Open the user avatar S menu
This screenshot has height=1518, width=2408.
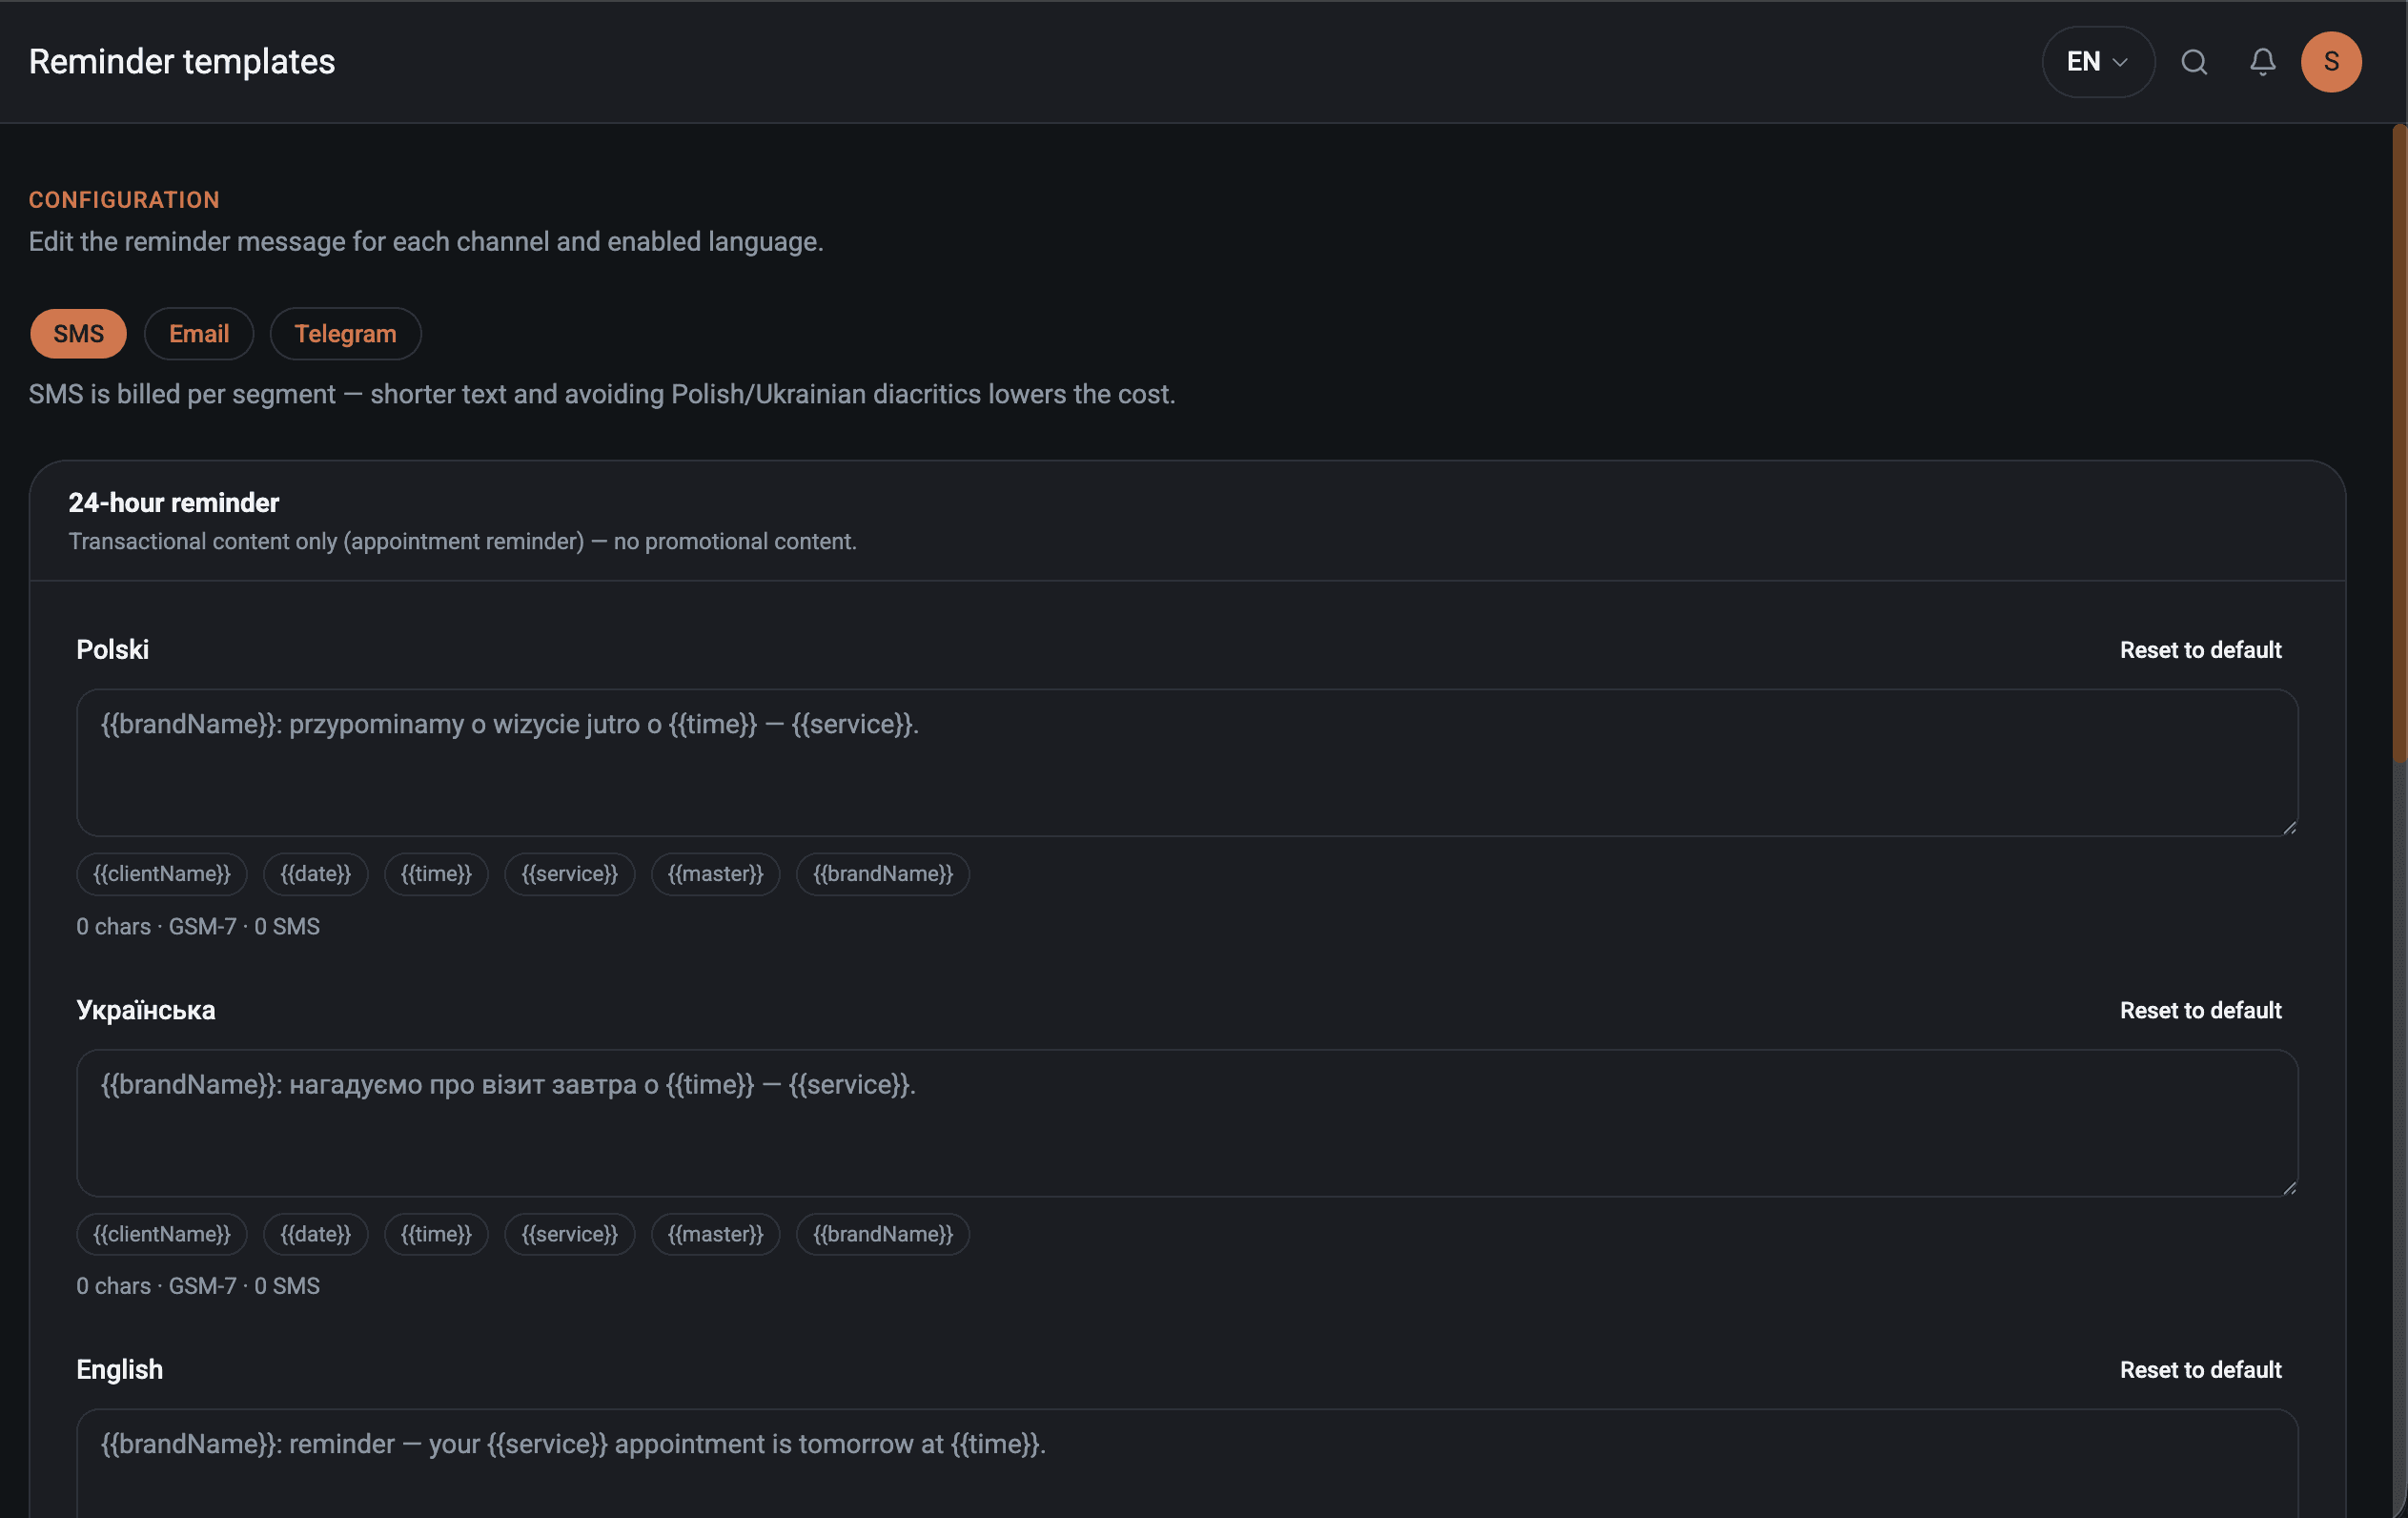pyautogui.click(x=2331, y=62)
